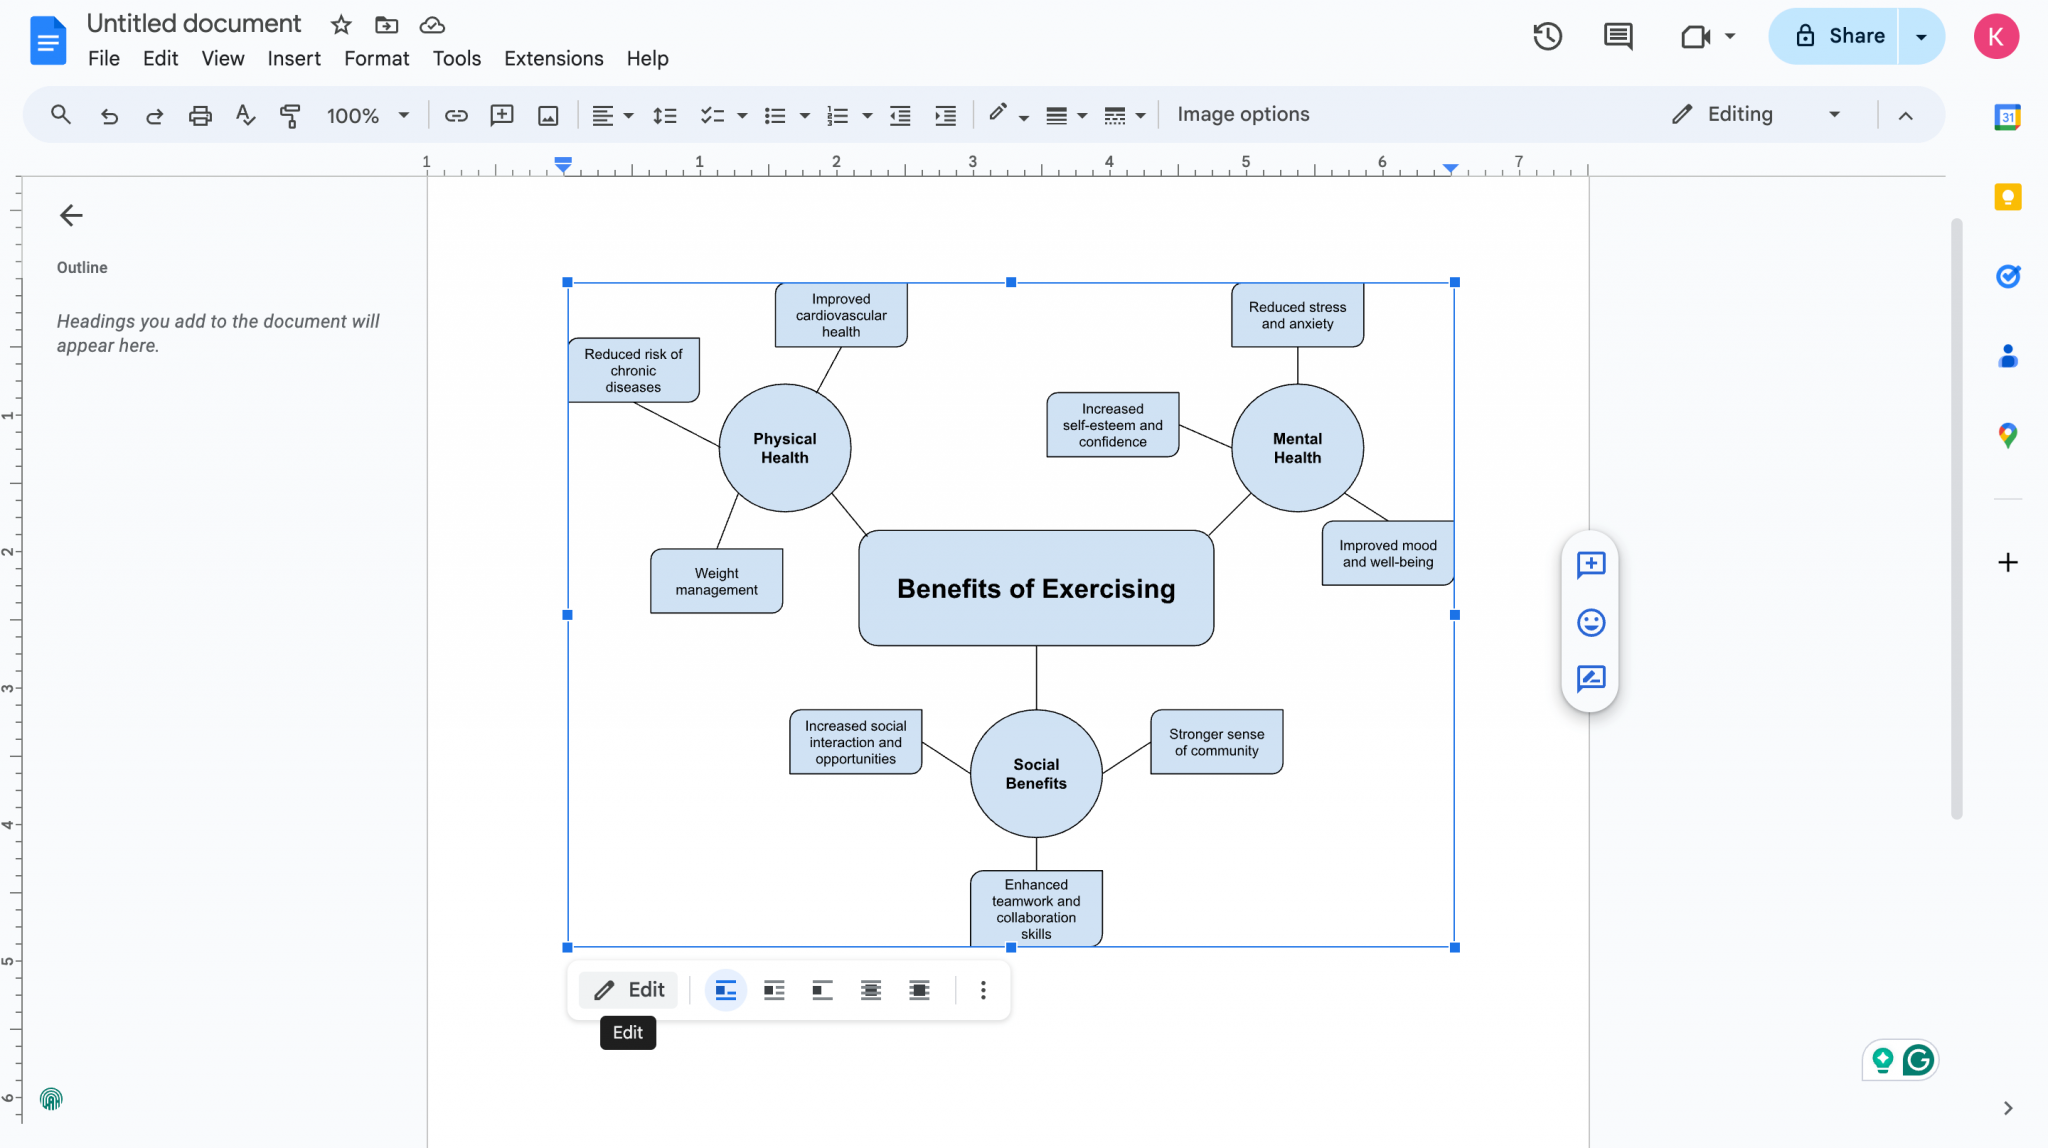Image resolution: width=2048 pixels, height=1148 pixels.
Task: Click the print icon
Action: (200, 115)
